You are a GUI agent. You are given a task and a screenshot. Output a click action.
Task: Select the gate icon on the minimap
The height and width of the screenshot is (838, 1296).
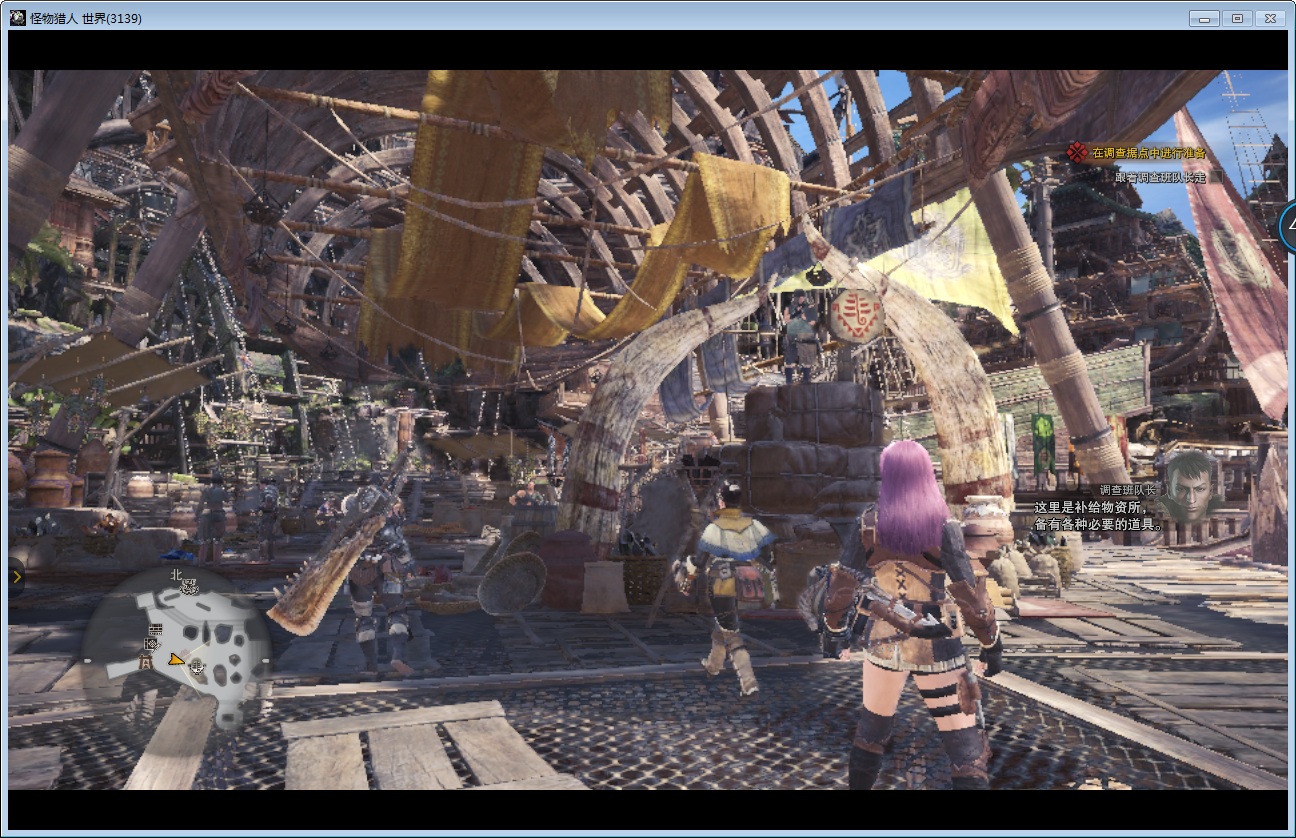[x=146, y=661]
